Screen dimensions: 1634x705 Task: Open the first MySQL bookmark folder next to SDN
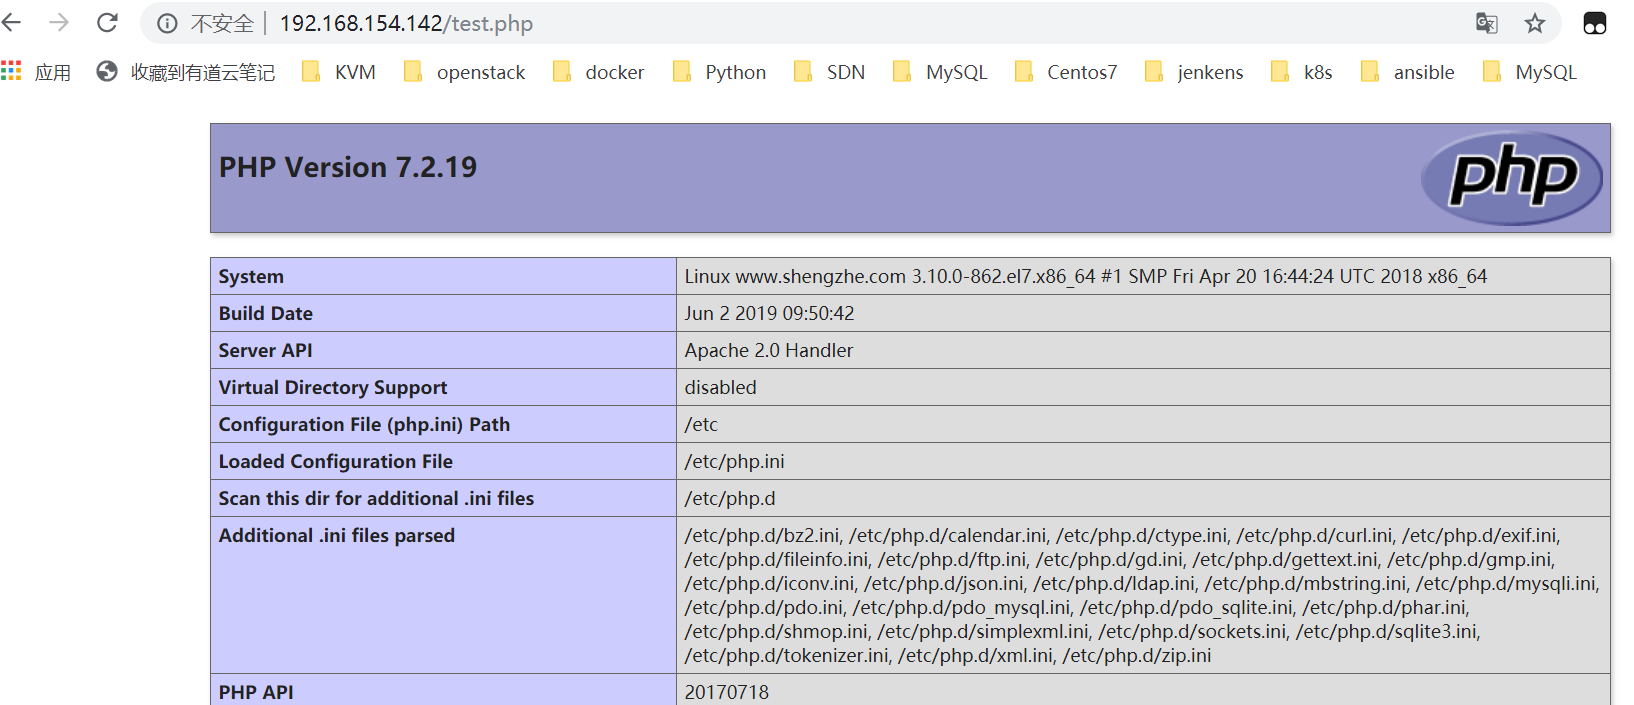(940, 72)
